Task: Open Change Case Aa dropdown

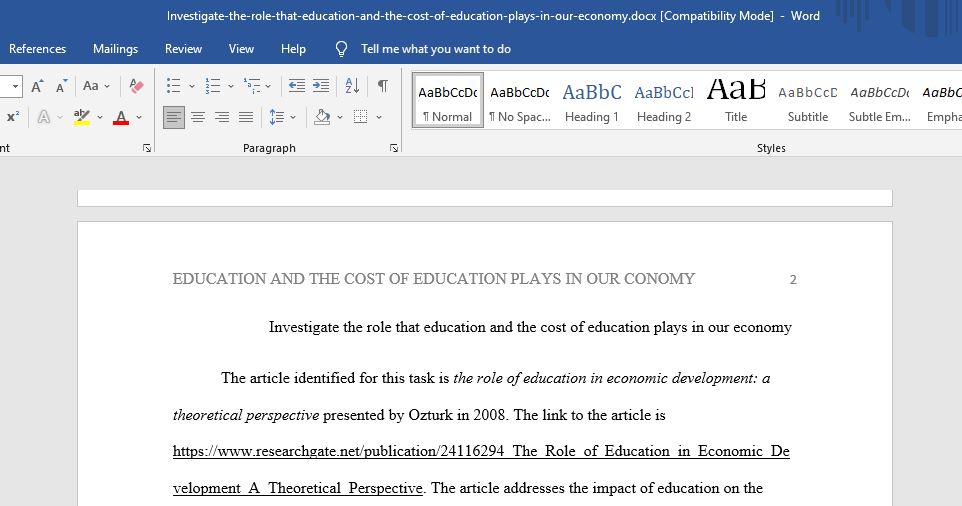Action: click(x=96, y=86)
